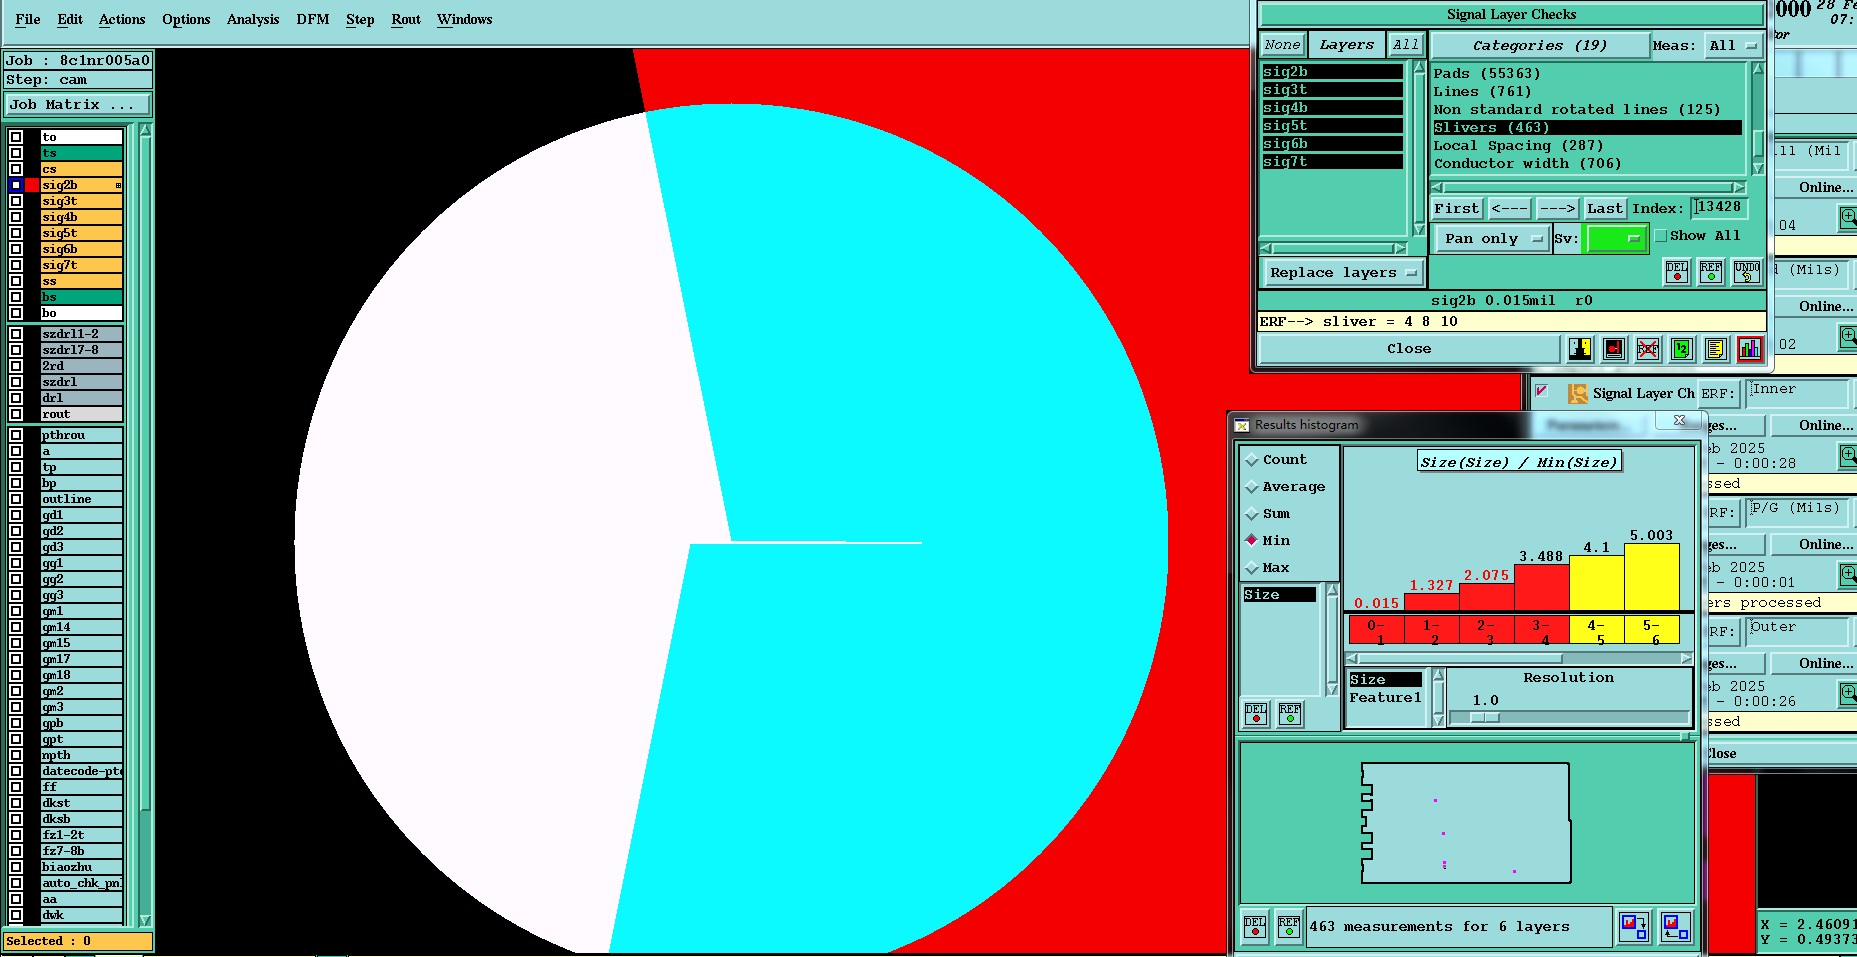Click the '<---' previous result button
Viewport: 1857px width, 957px height.
[x=1509, y=208]
